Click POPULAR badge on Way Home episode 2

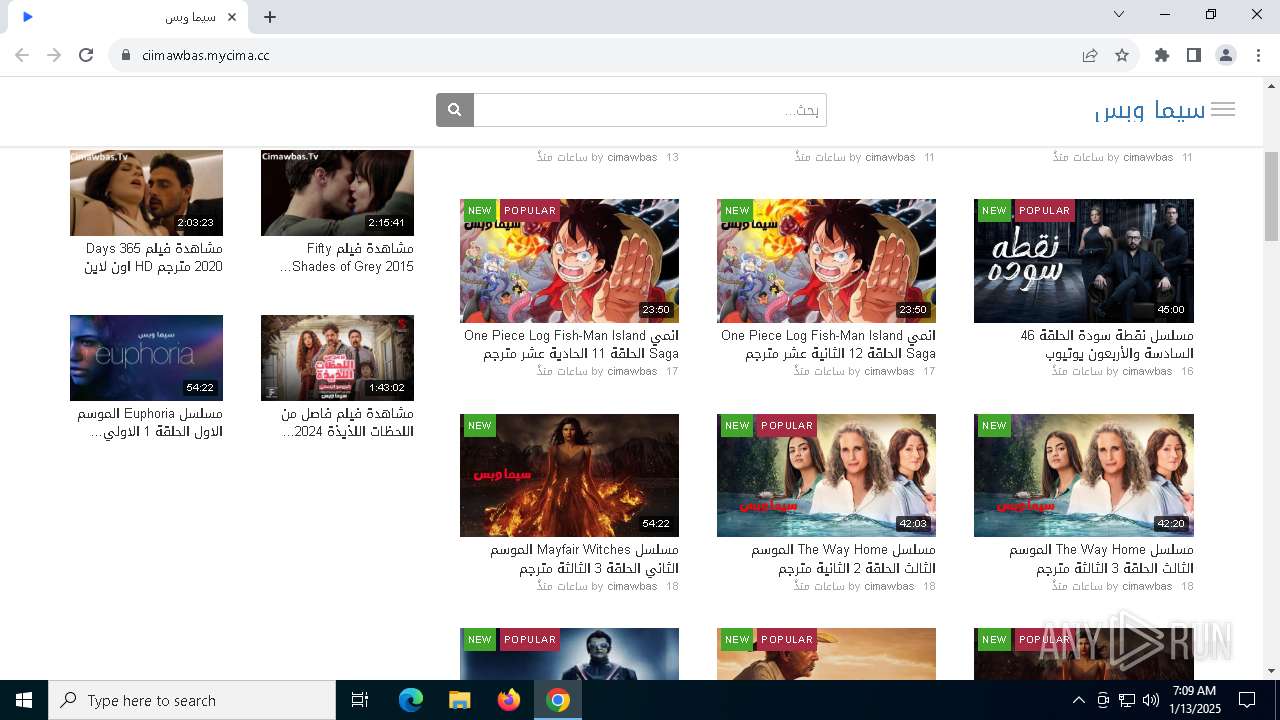[x=787, y=425]
